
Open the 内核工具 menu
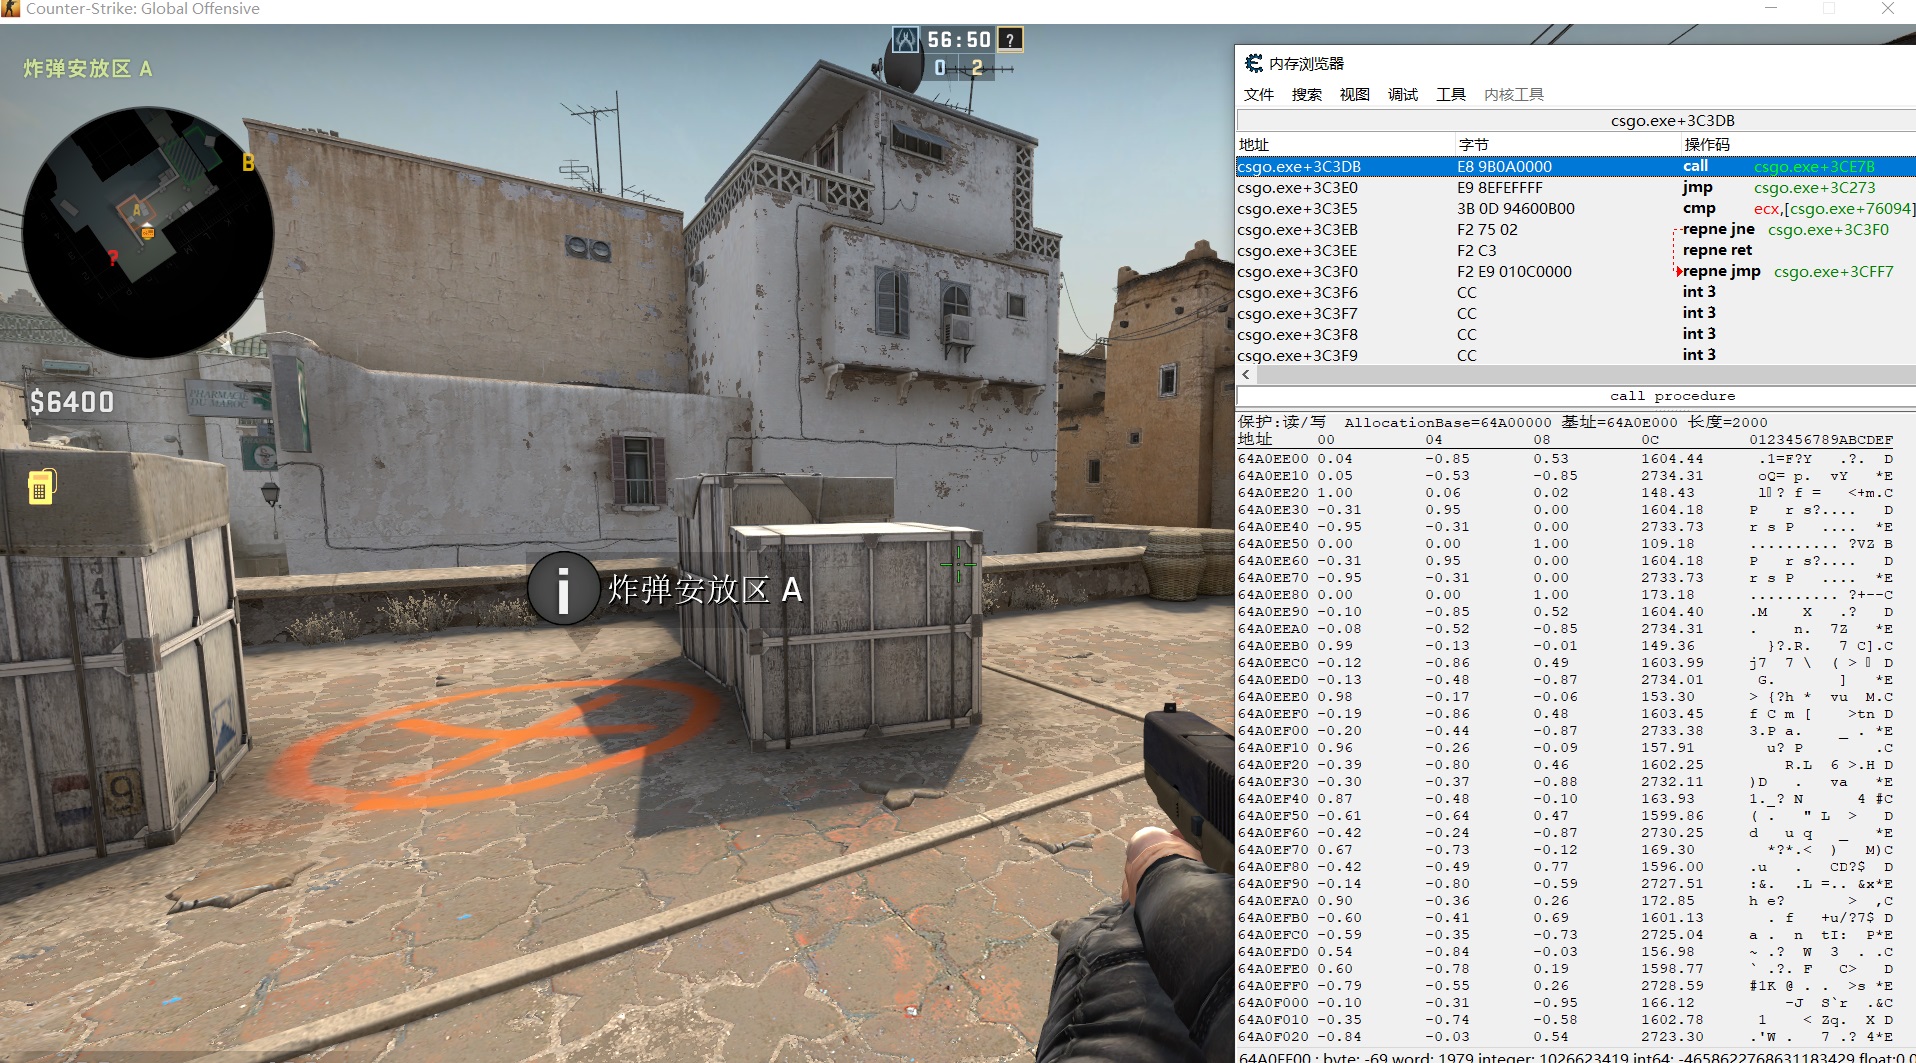click(x=1513, y=94)
